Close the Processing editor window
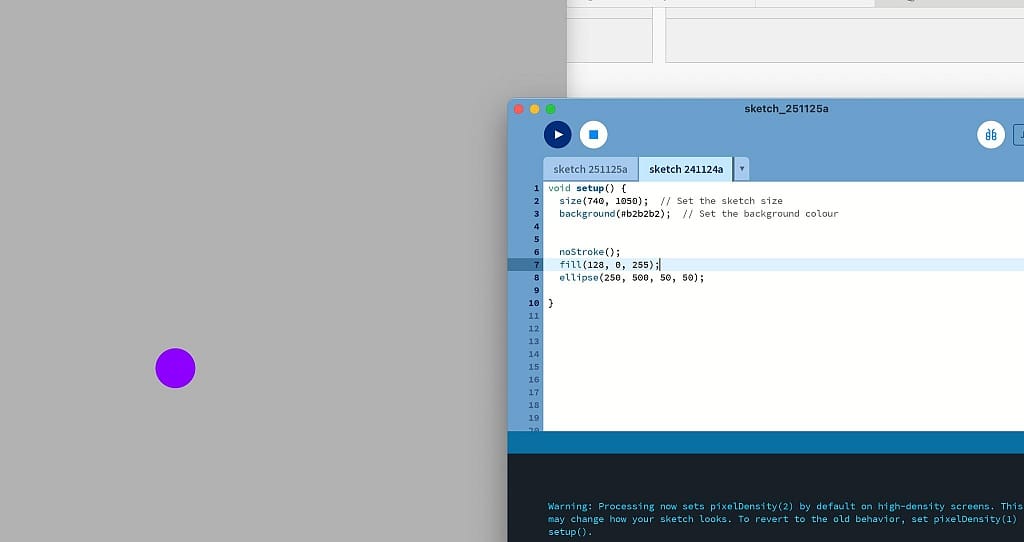 519,109
